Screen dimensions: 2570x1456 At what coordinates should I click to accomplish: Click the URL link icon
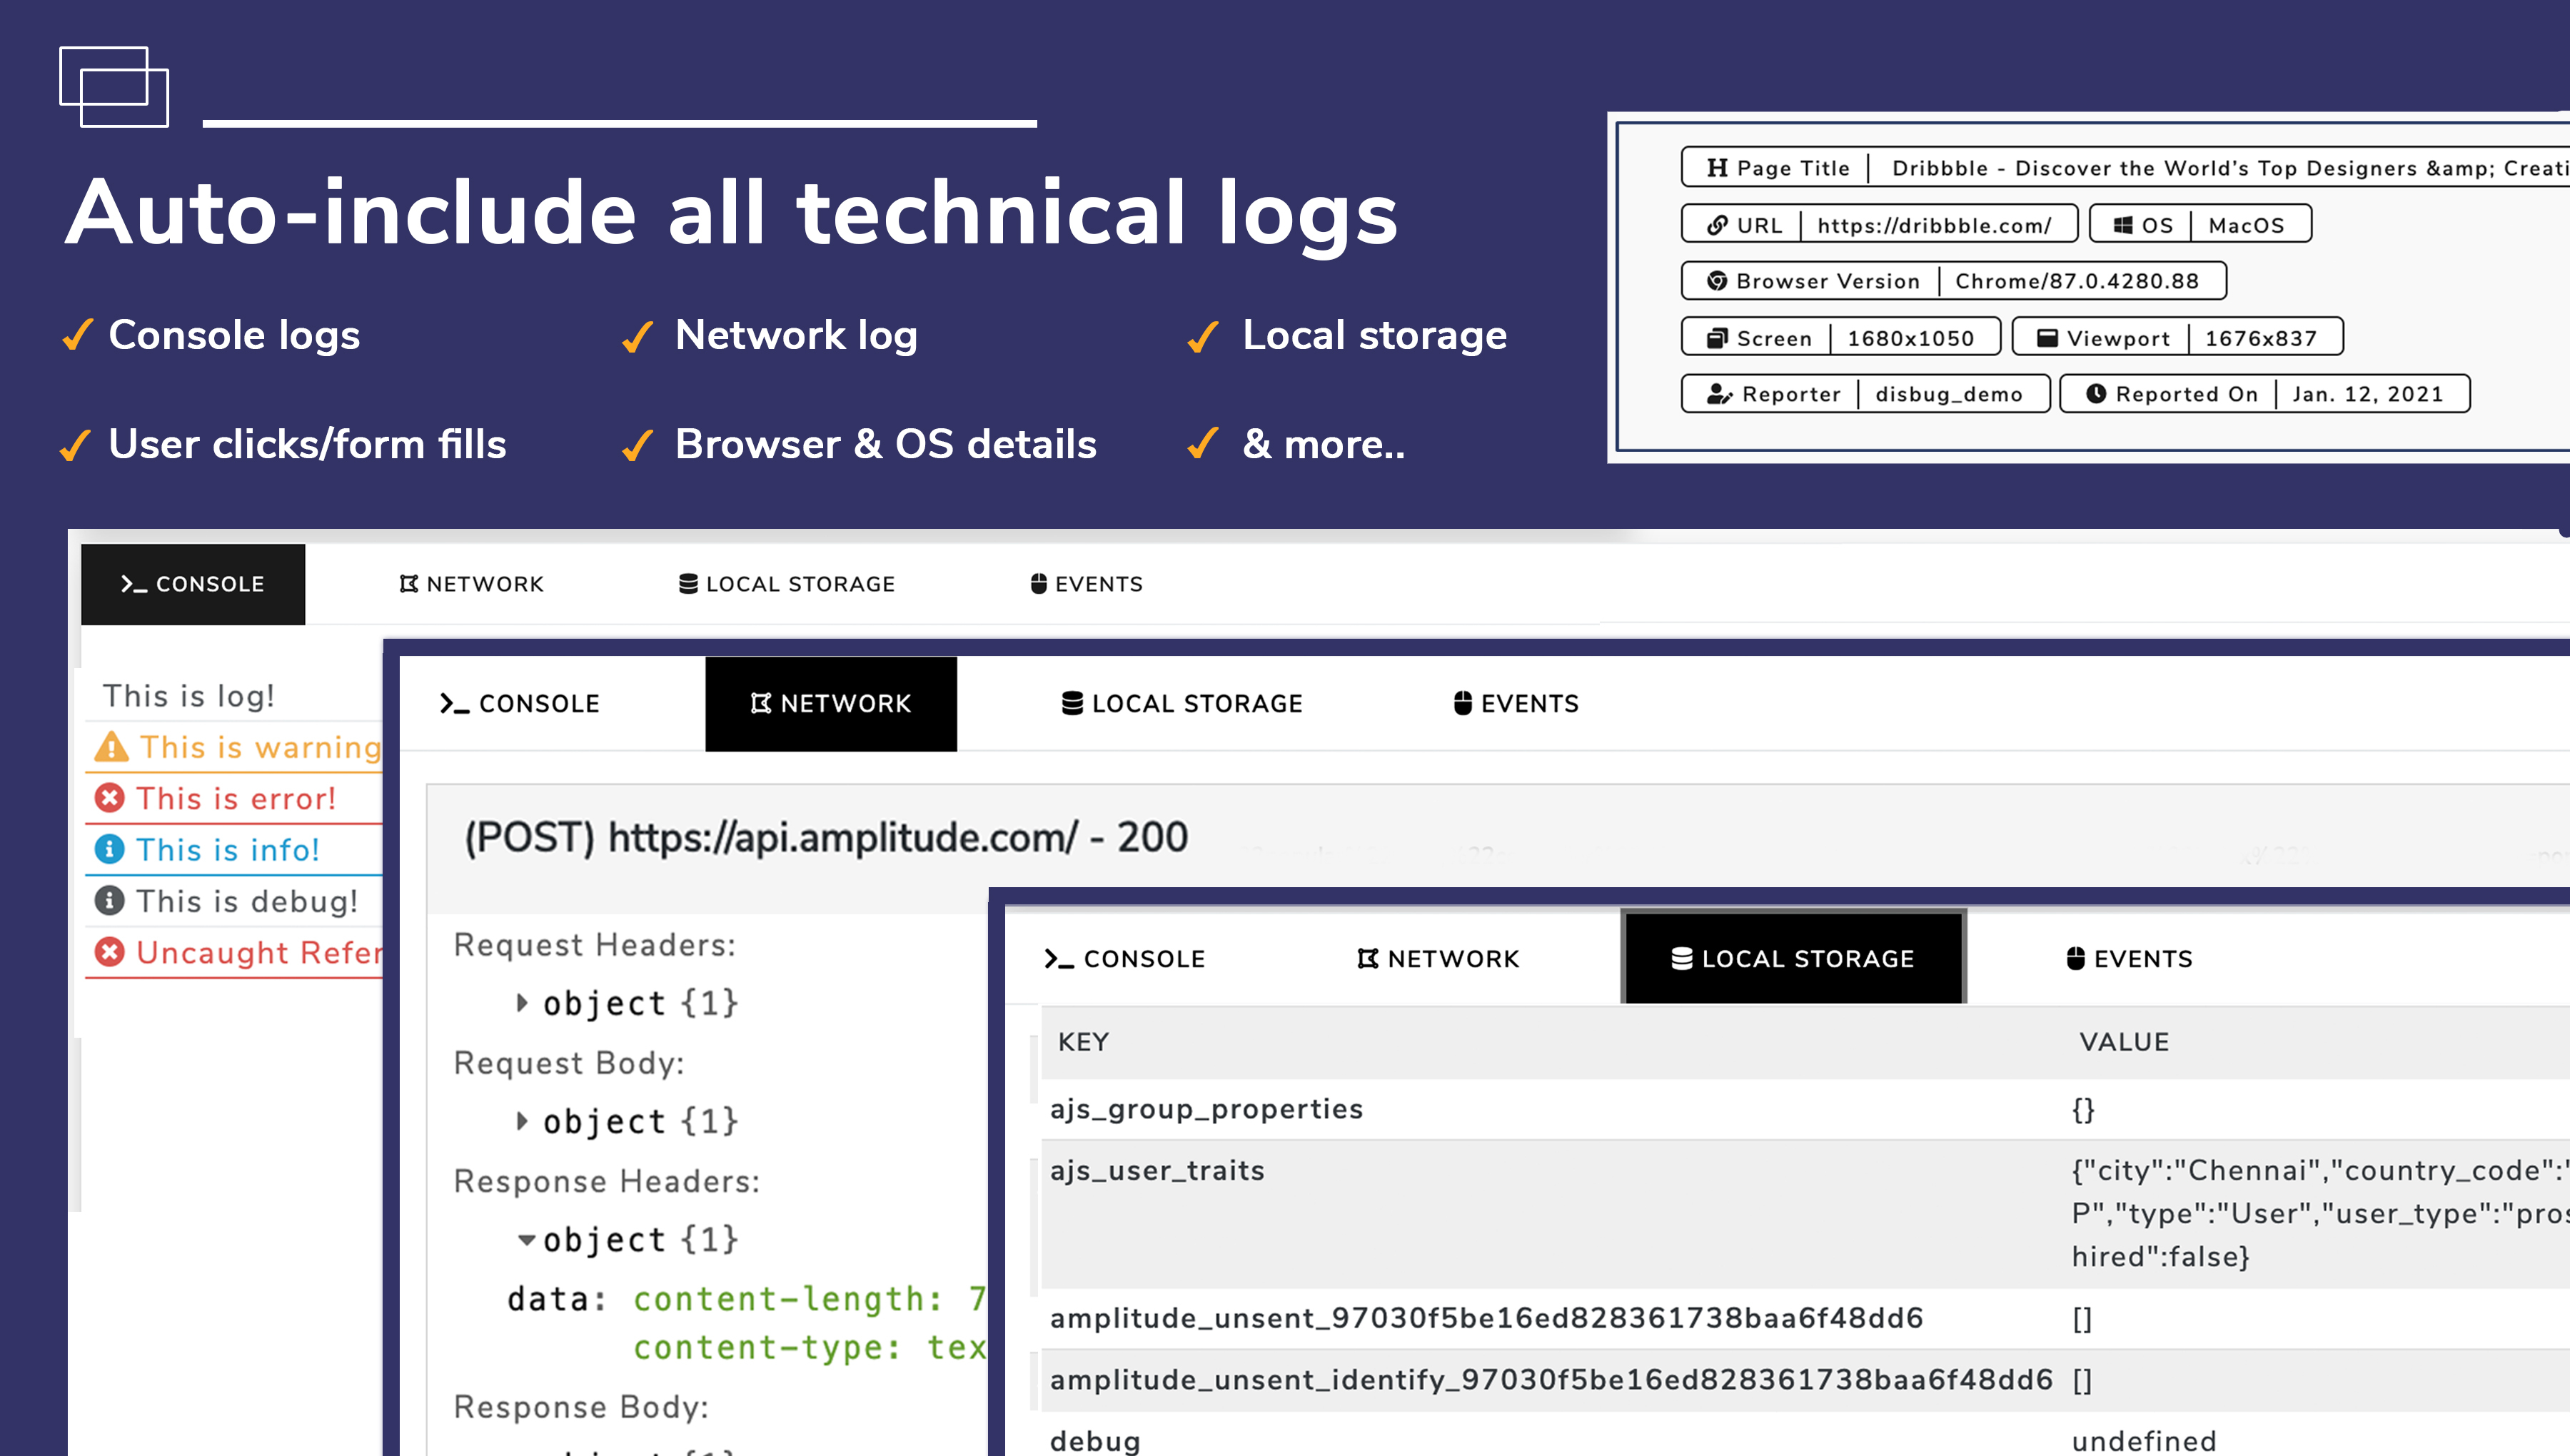click(1717, 225)
